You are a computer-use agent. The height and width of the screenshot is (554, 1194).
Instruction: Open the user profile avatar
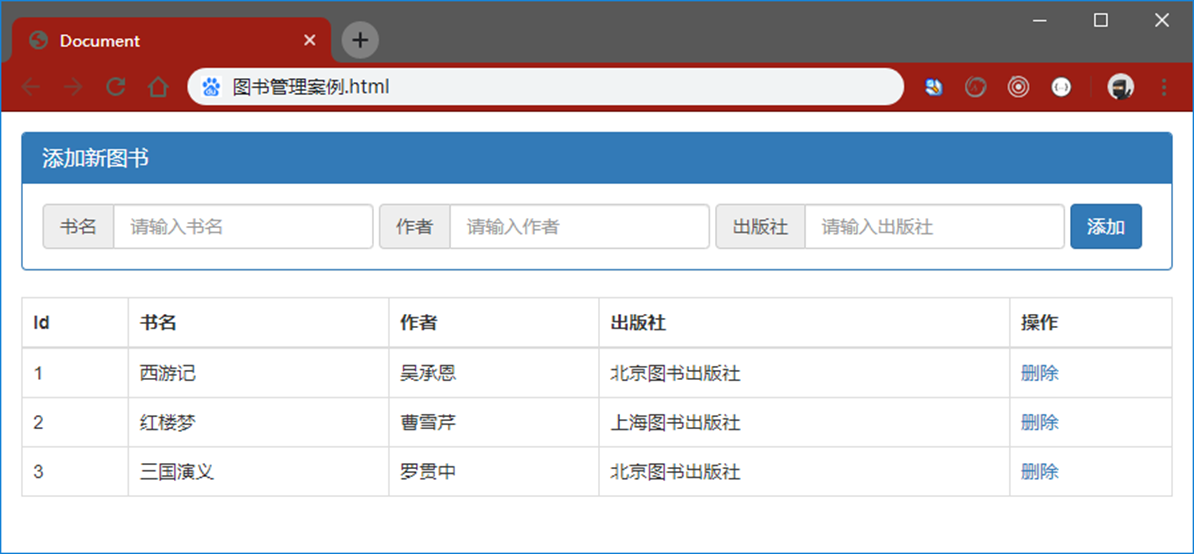(1120, 88)
